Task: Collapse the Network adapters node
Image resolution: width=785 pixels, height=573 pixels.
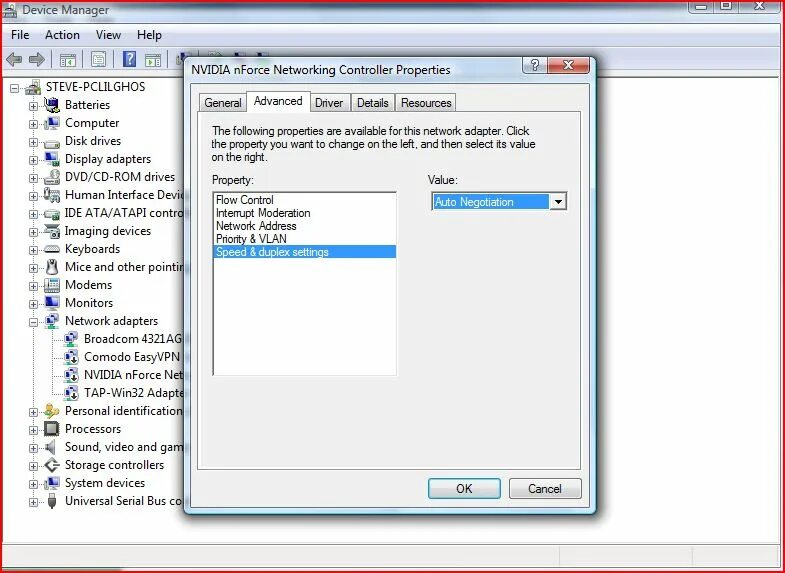Action: pos(33,322)
